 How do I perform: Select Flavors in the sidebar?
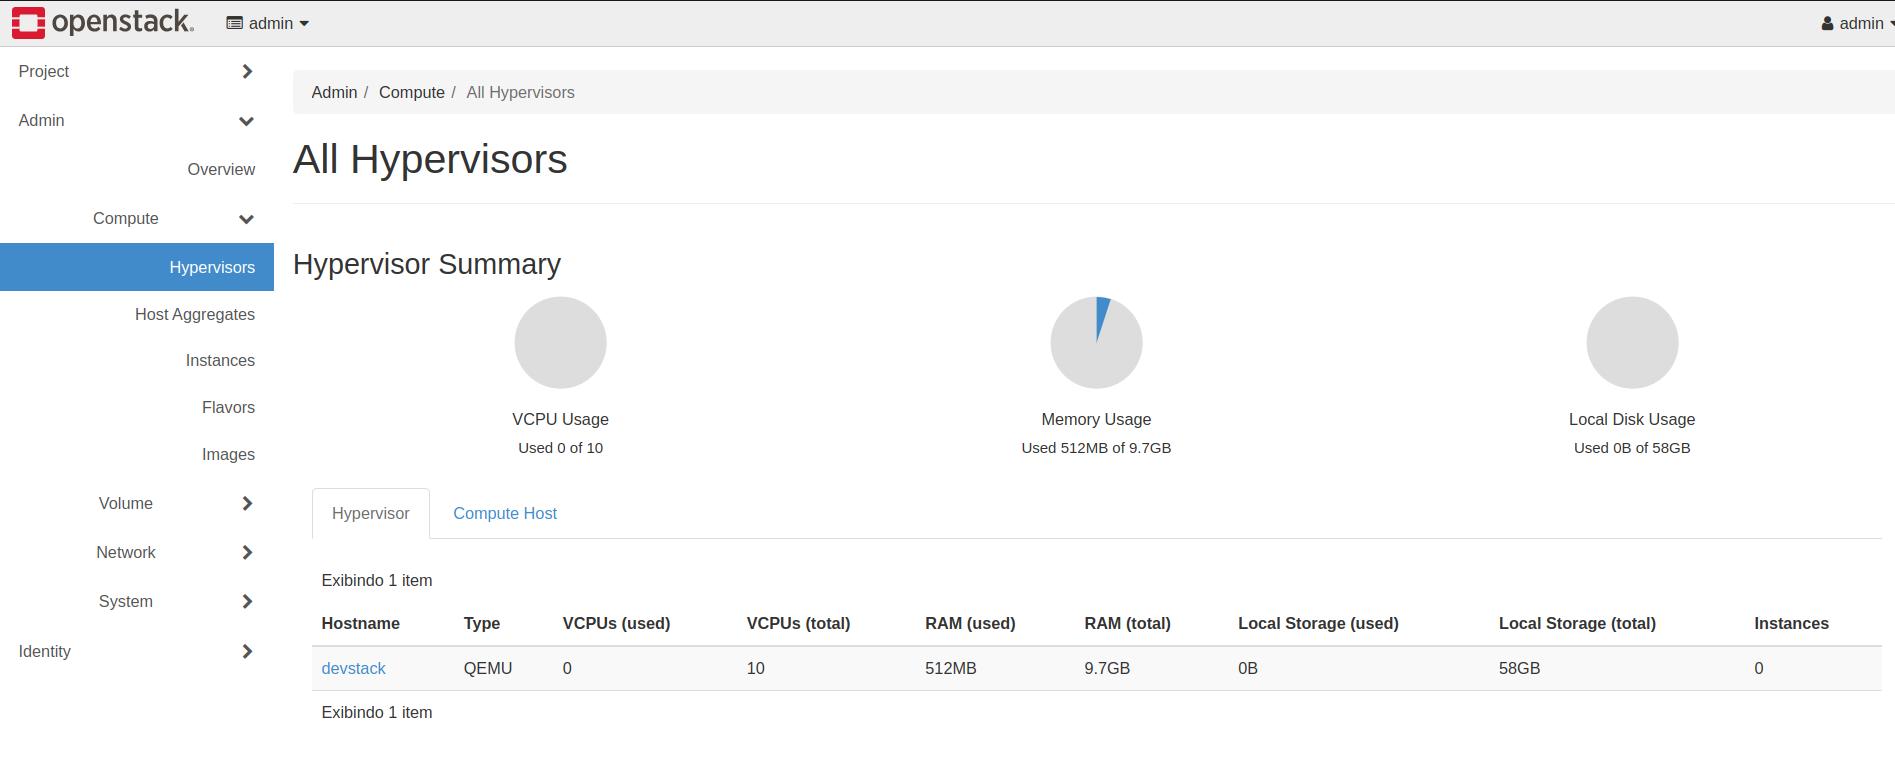click(x=228, y=408)
